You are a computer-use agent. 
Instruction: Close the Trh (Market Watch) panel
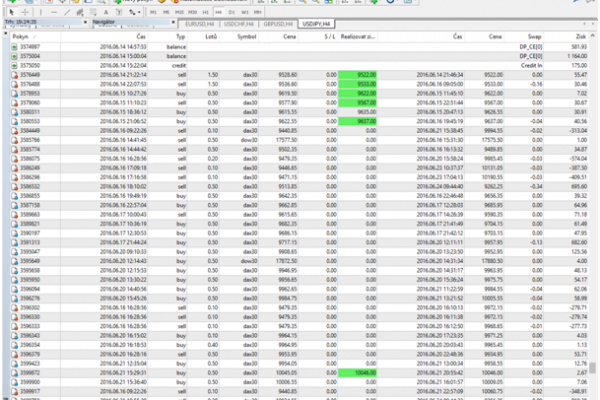pyautogui.click(x=85, y=22)
